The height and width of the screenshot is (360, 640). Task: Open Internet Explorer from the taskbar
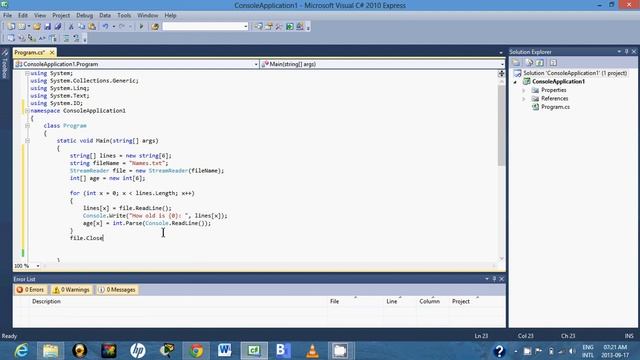point(21,351)
